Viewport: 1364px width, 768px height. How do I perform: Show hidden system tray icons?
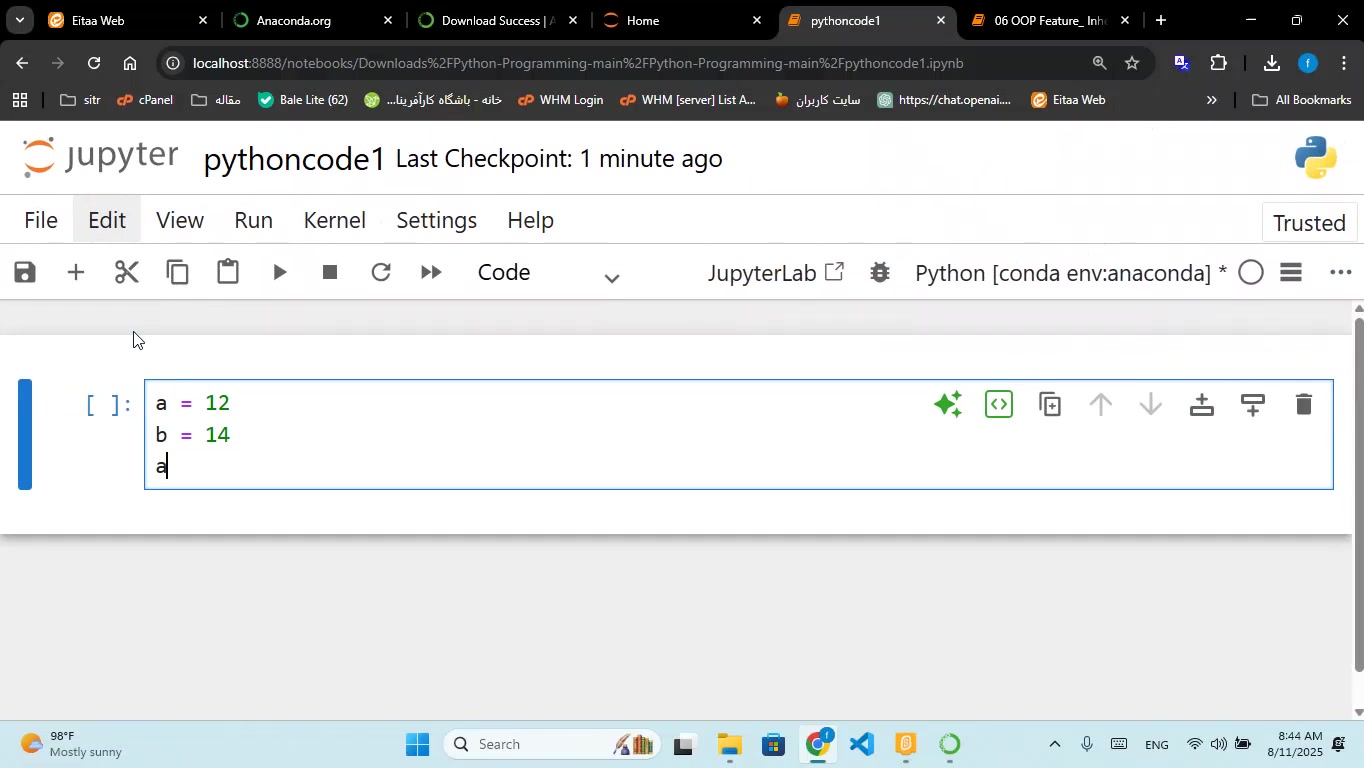pos(1054,744)
